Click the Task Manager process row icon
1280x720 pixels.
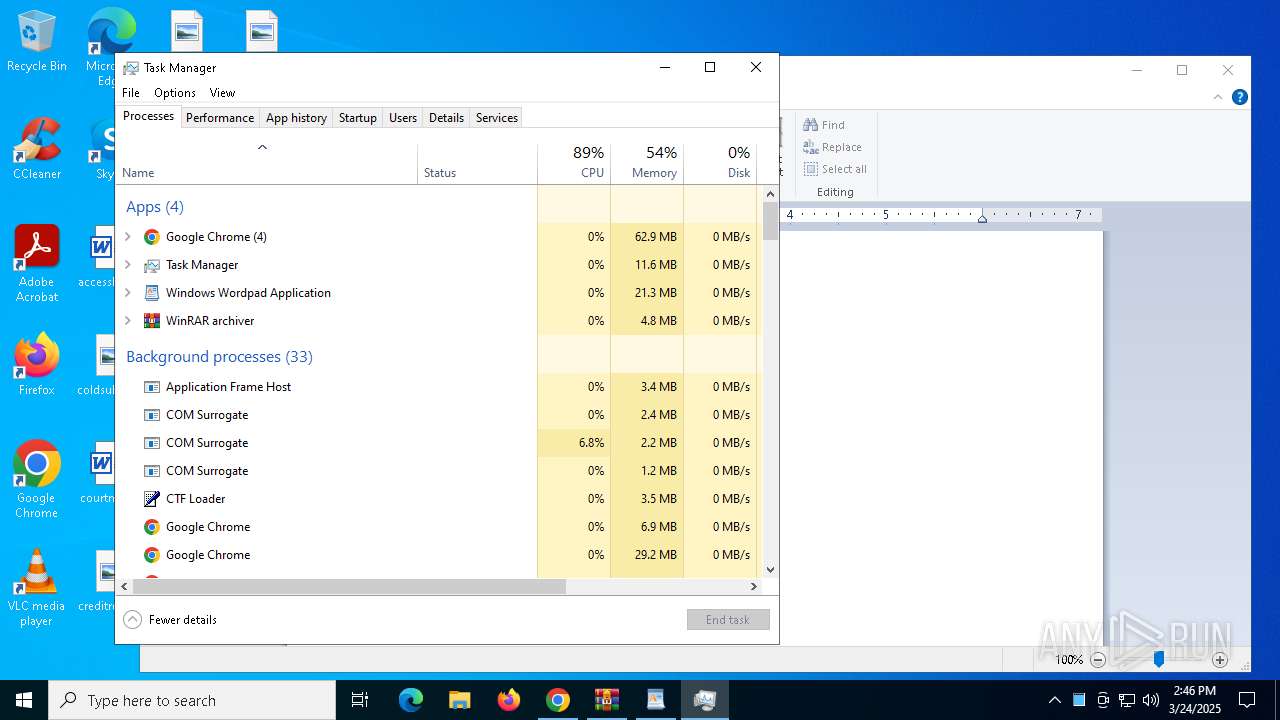click(x=152, y=265)
